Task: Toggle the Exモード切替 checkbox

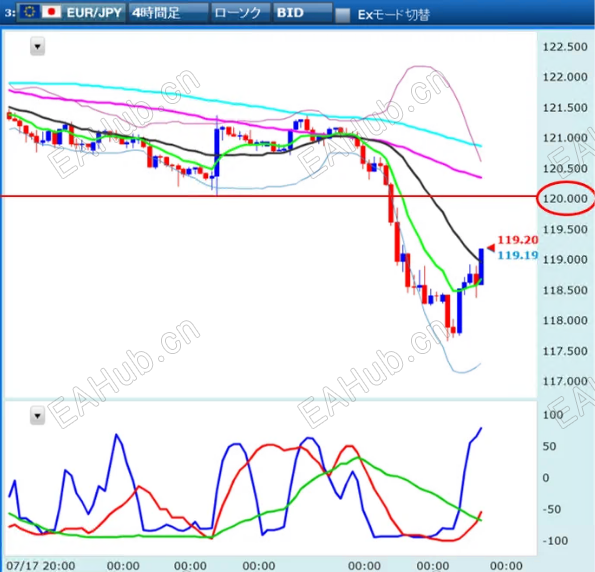Action: click(x=343, y=15)
